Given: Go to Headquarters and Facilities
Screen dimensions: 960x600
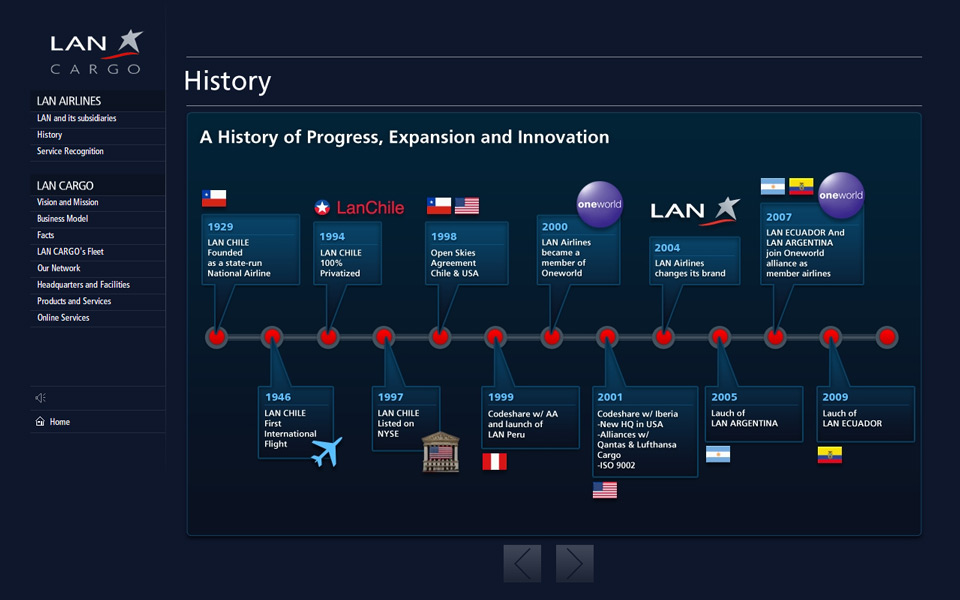Looking at the screenshot, I should click(x=97, y=285).
